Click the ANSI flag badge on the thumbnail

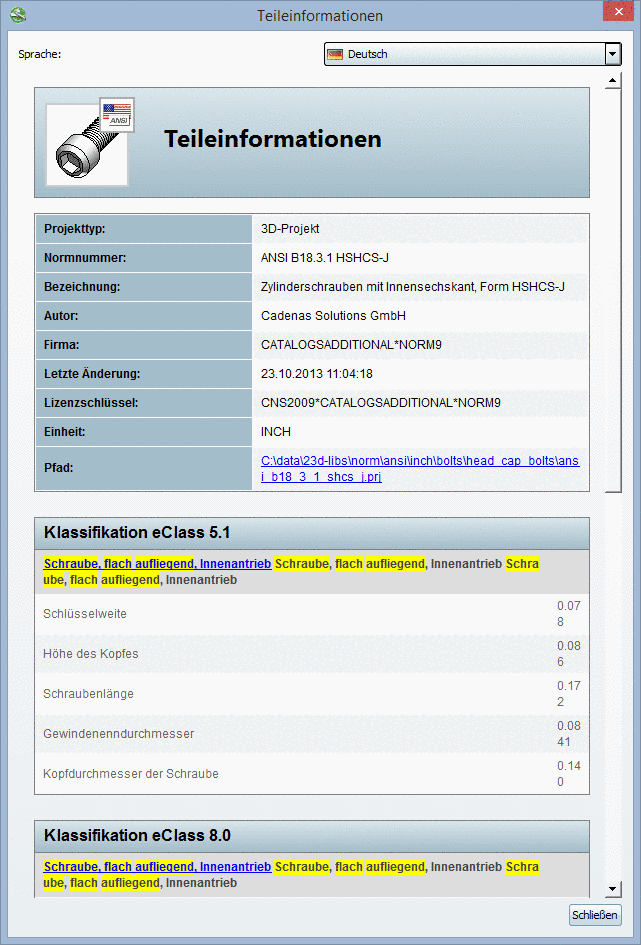[x=117, y=114]
